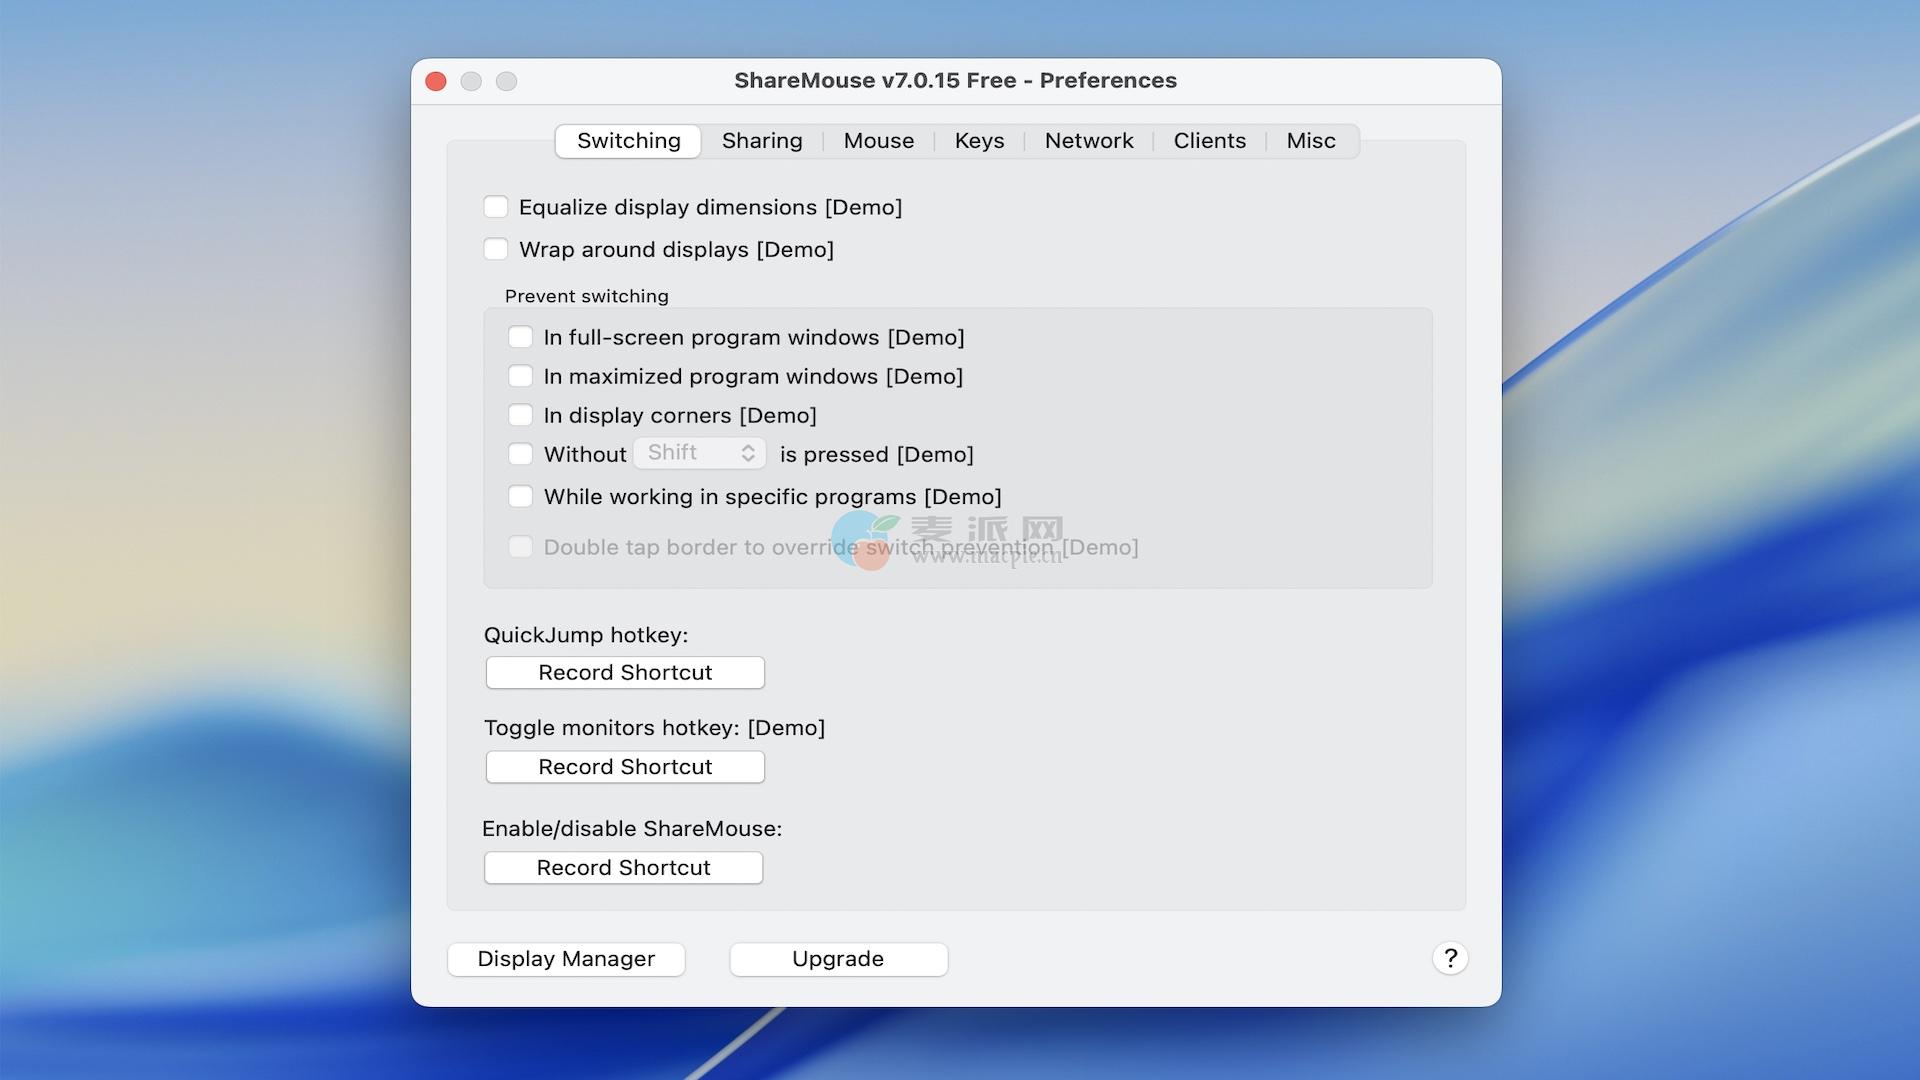This screenshot has height=1080, width=1920.
Task: Open the Mouse tab
Action: 878,141
